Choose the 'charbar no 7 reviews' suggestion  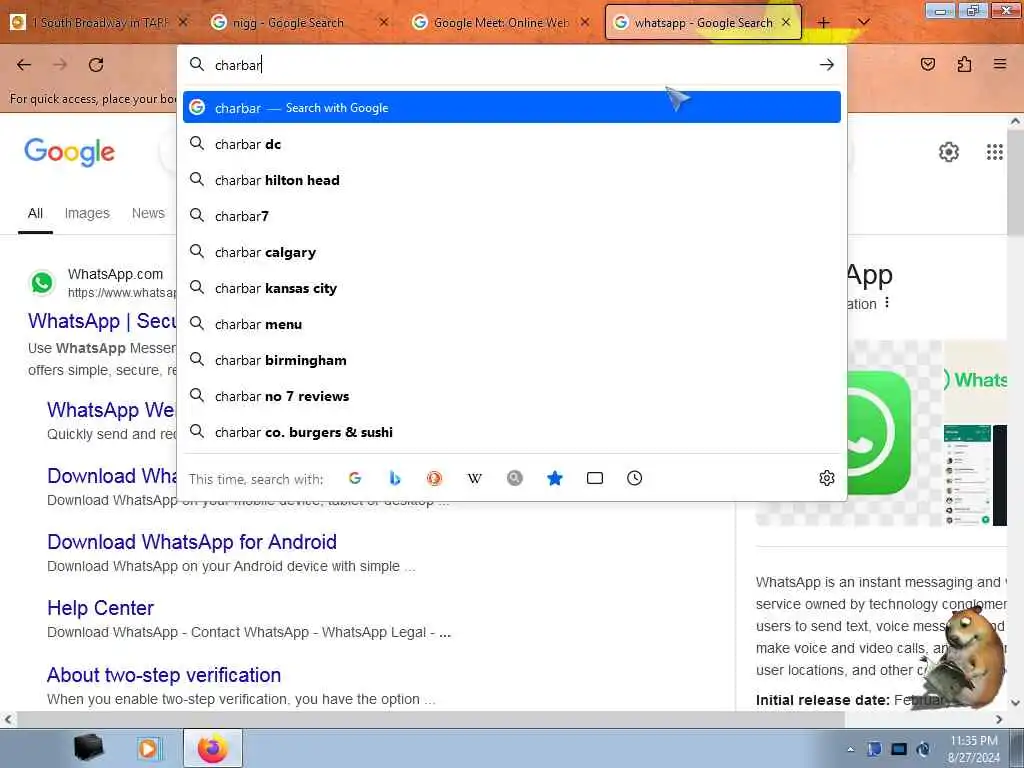(x=511, y=396)
